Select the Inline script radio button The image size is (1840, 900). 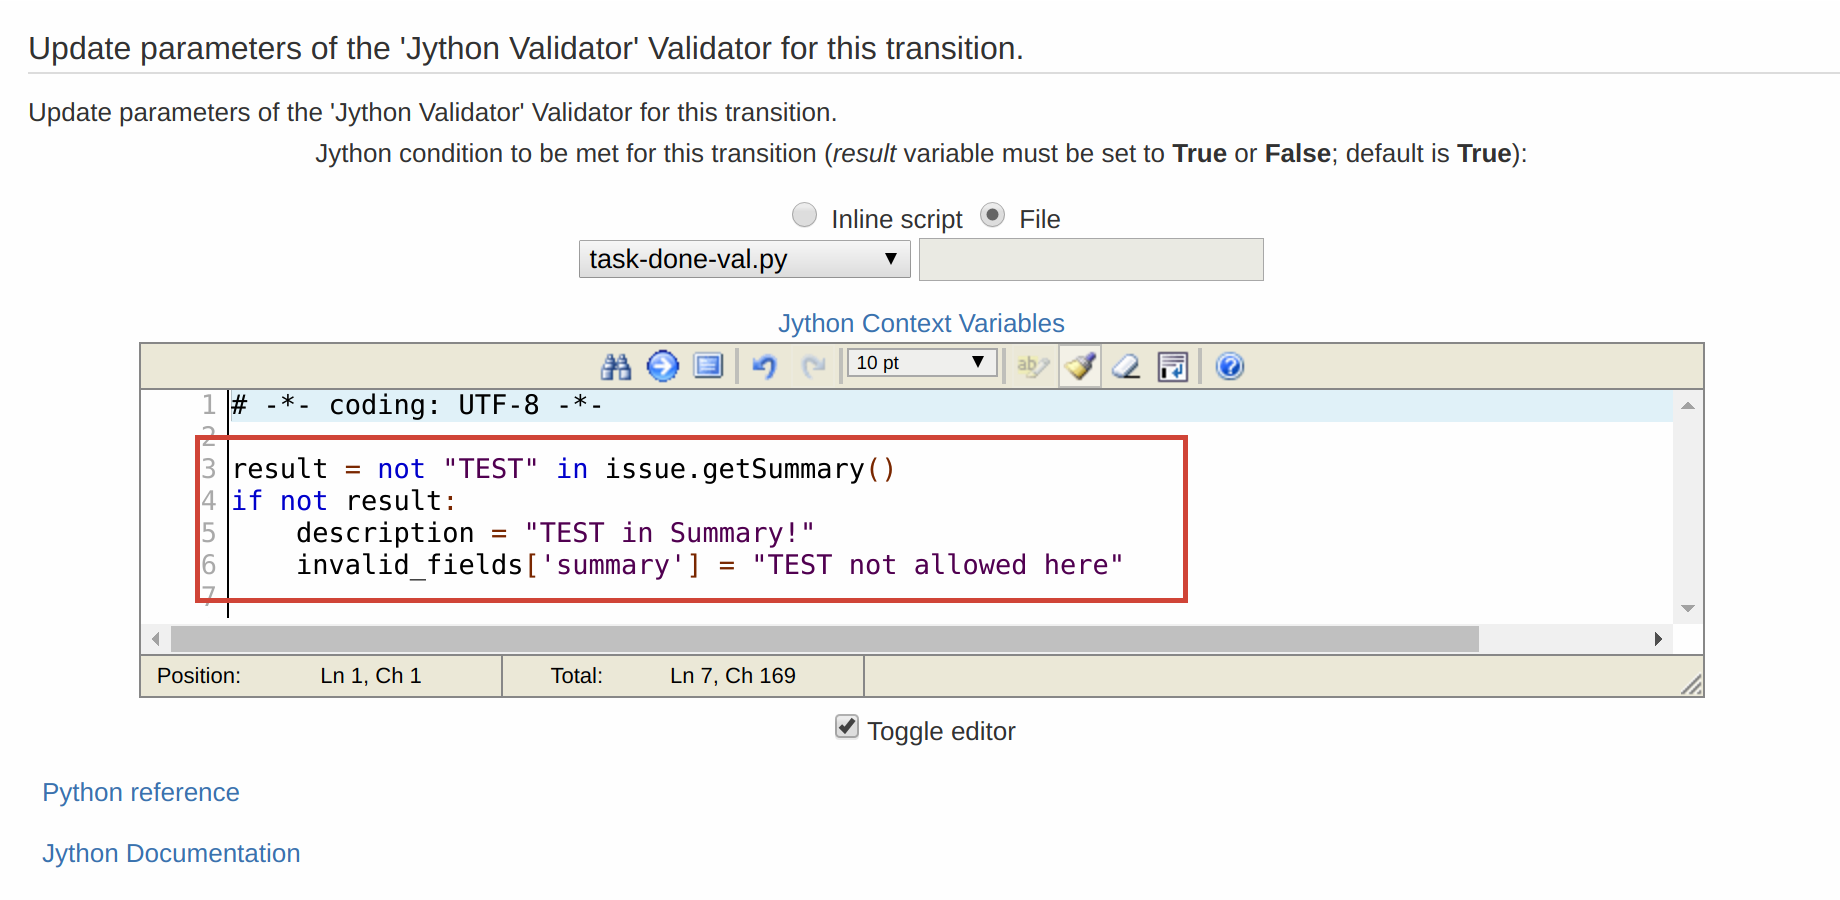(x=804, y=215)
